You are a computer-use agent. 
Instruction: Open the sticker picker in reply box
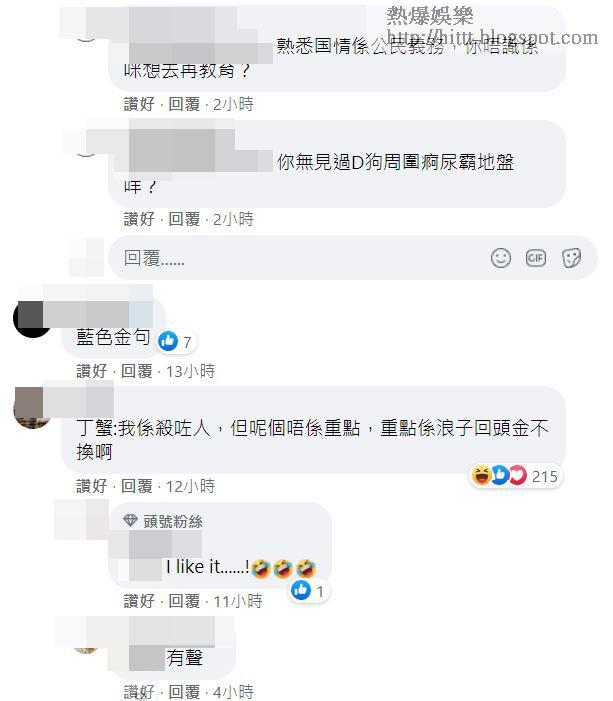click(x=571, y=258)
